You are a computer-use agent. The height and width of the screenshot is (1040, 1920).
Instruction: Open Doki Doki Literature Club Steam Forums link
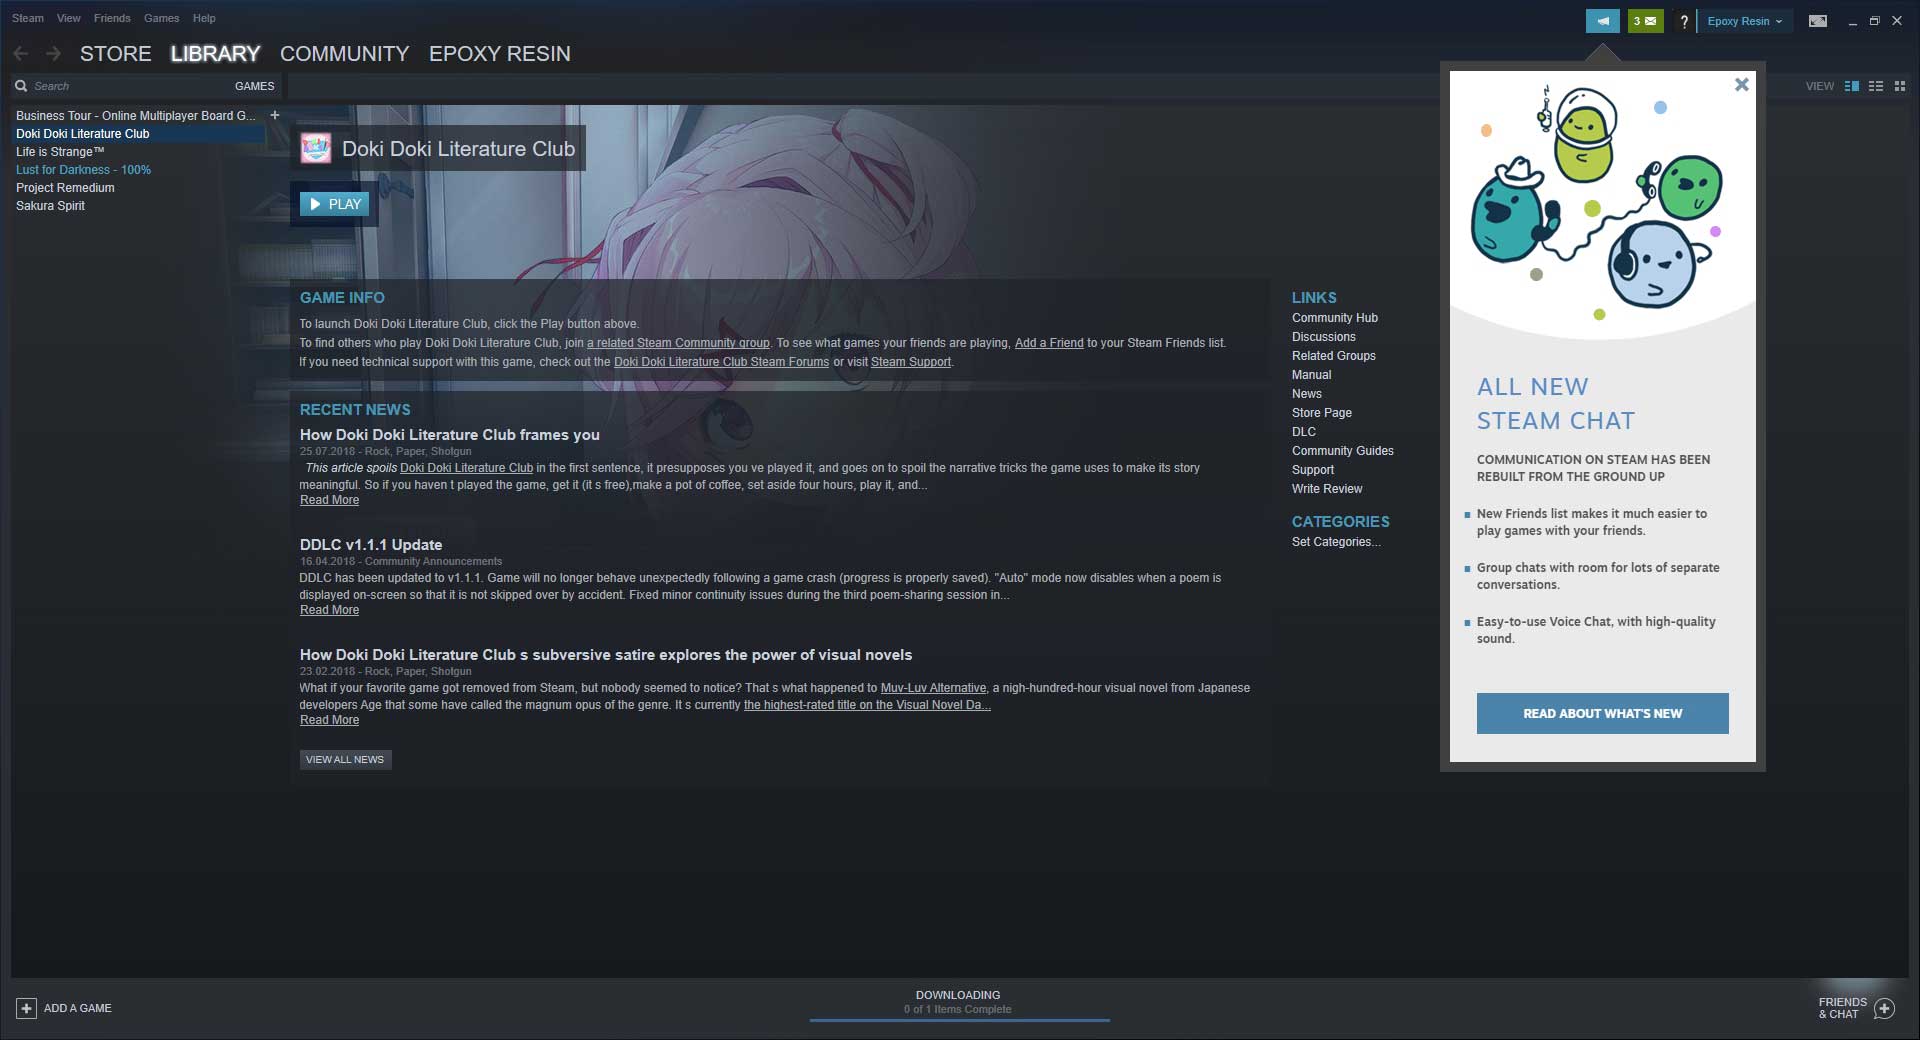[x=721, y=361]
